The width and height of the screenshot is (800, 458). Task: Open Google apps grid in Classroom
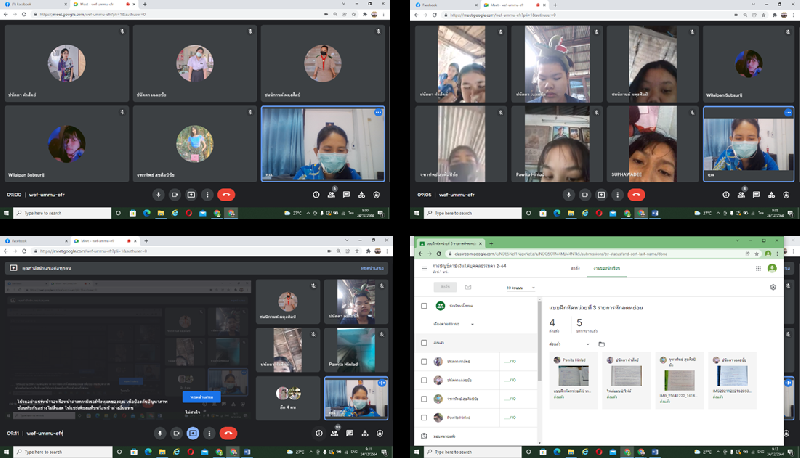(x=757, y=268)
